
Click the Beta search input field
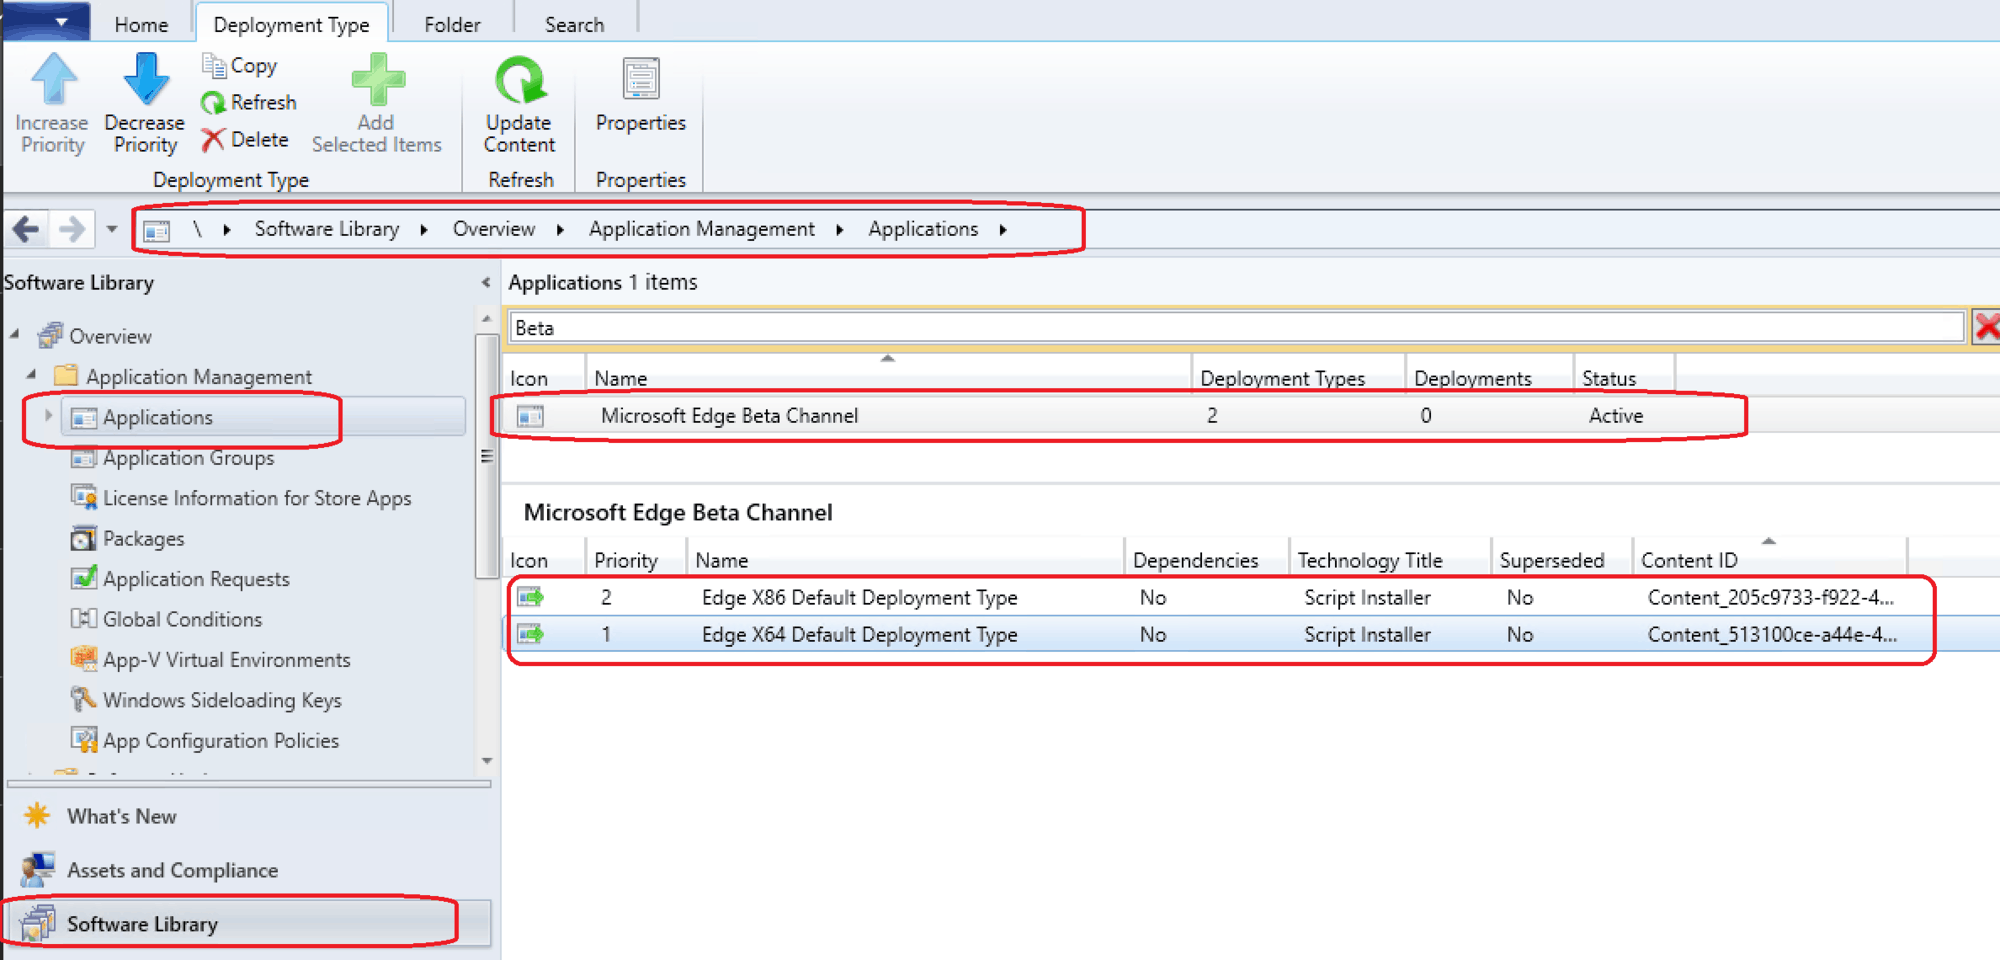pyautogui.click(x=1236, y=328)
